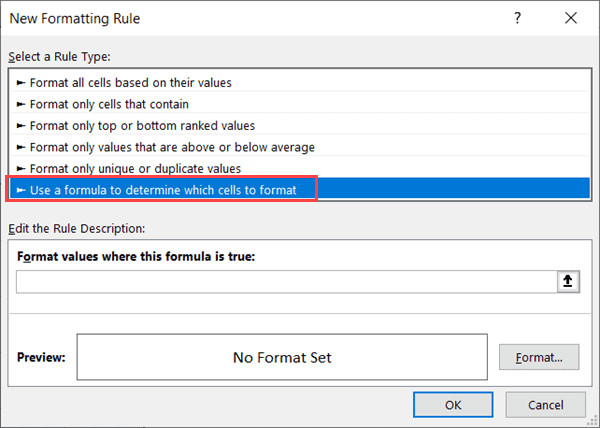Click the 'Edit the Rule Description:' label
This screenshot has height=428, width=600.
tap(77, 229)
